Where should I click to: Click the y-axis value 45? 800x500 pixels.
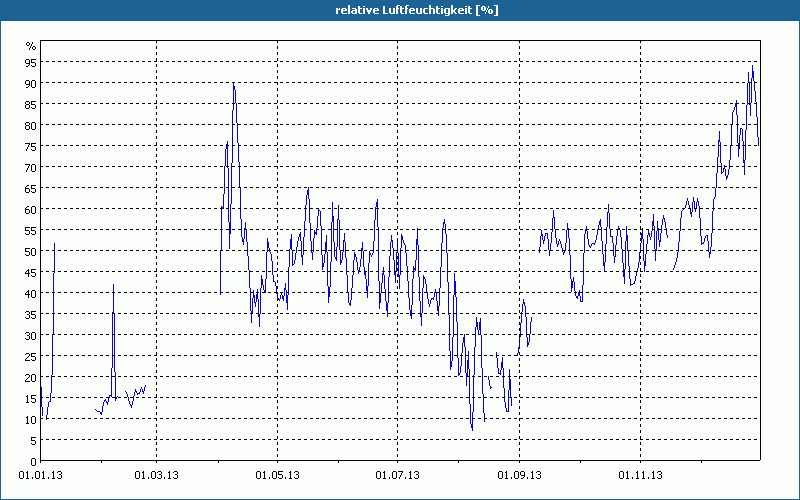(x=31, y=273)
